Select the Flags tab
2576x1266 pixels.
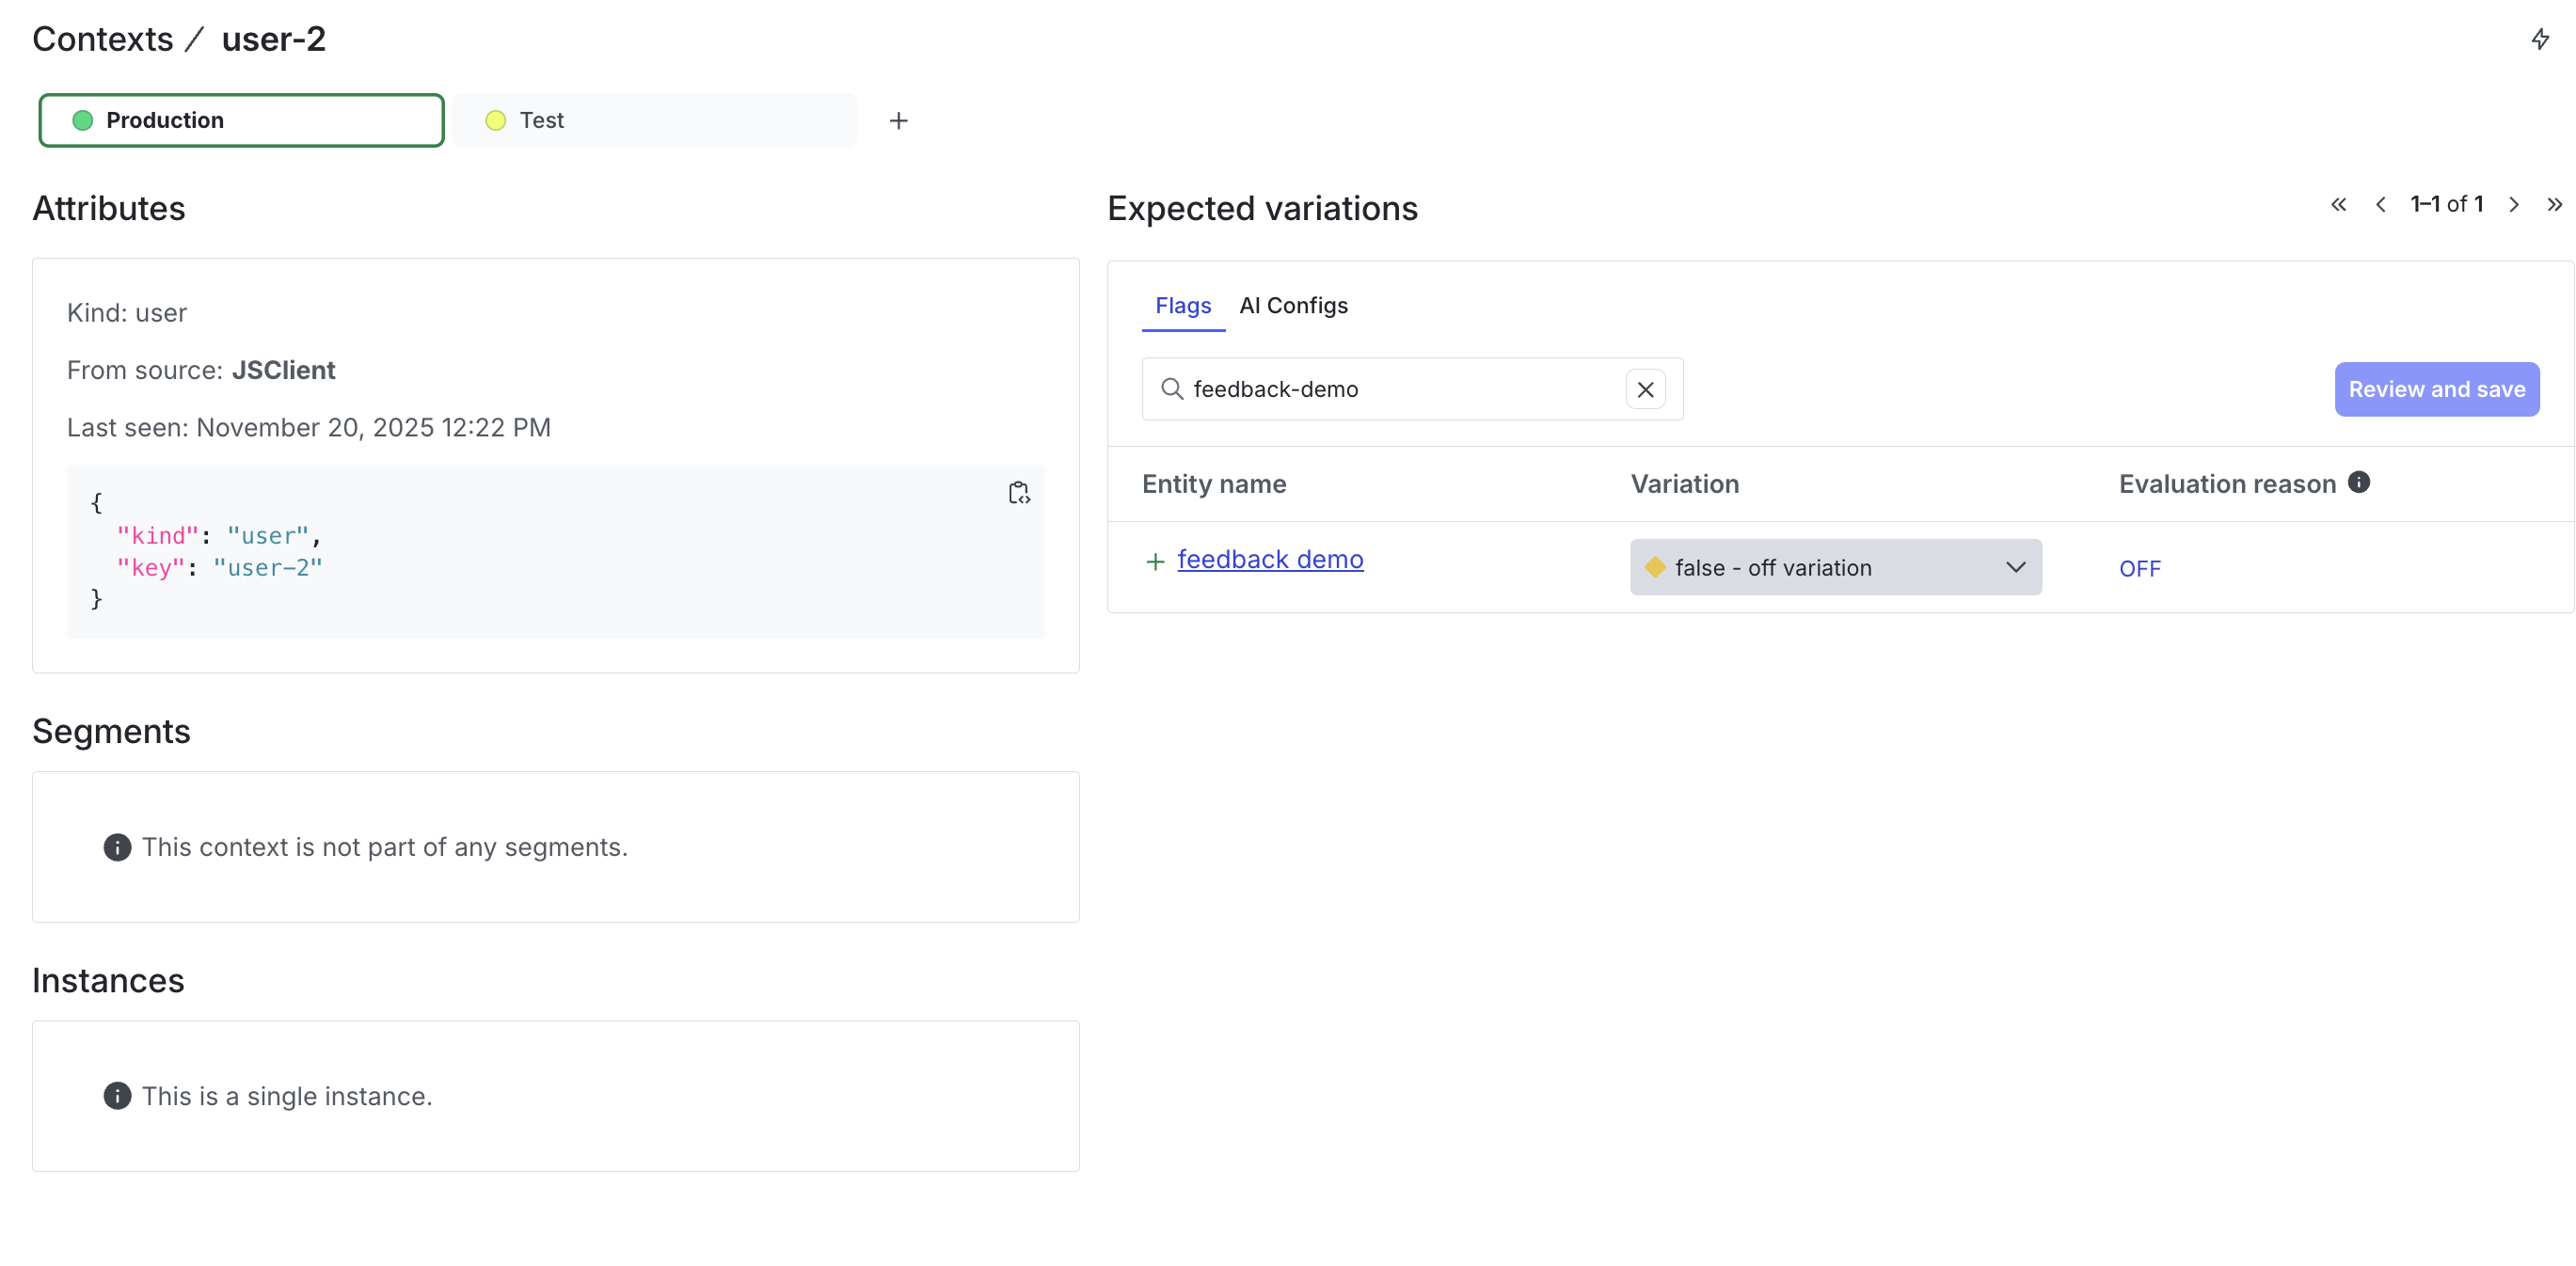1183,306
